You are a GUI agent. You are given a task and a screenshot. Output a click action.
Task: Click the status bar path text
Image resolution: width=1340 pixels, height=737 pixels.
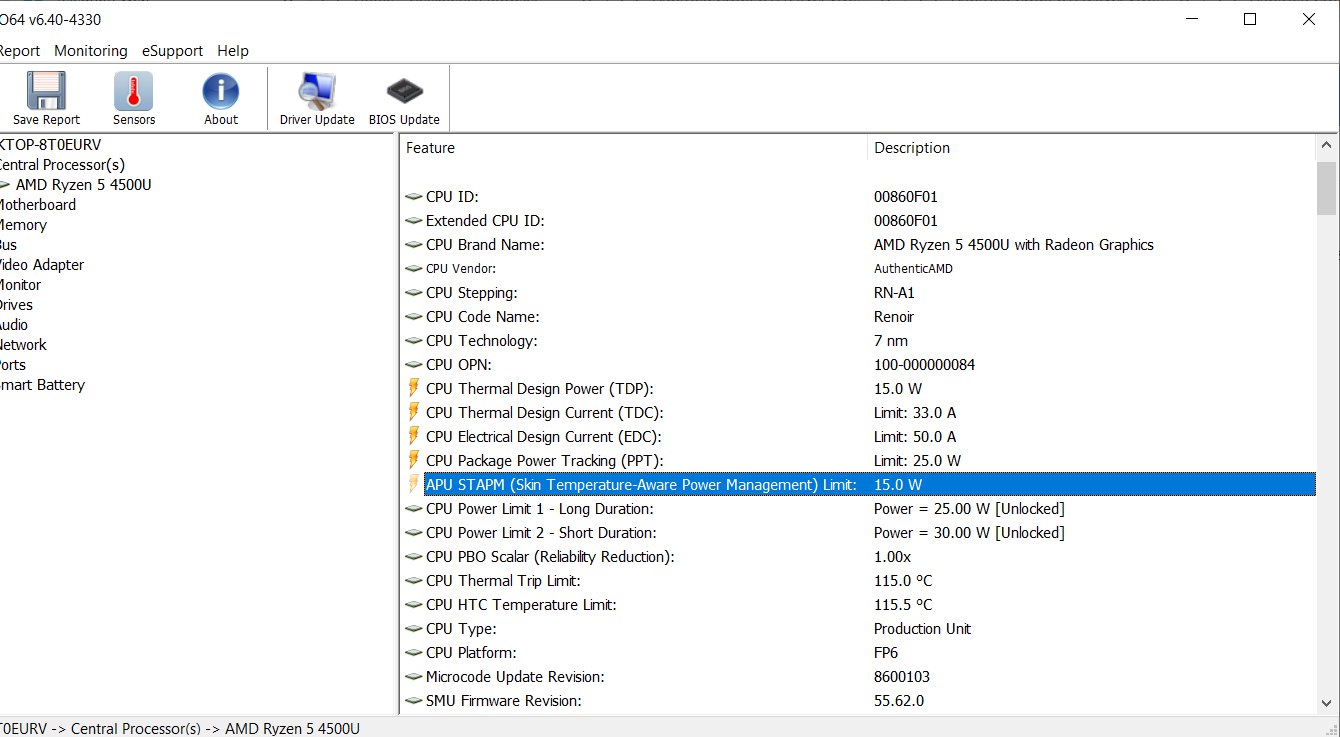click(180, 728)
